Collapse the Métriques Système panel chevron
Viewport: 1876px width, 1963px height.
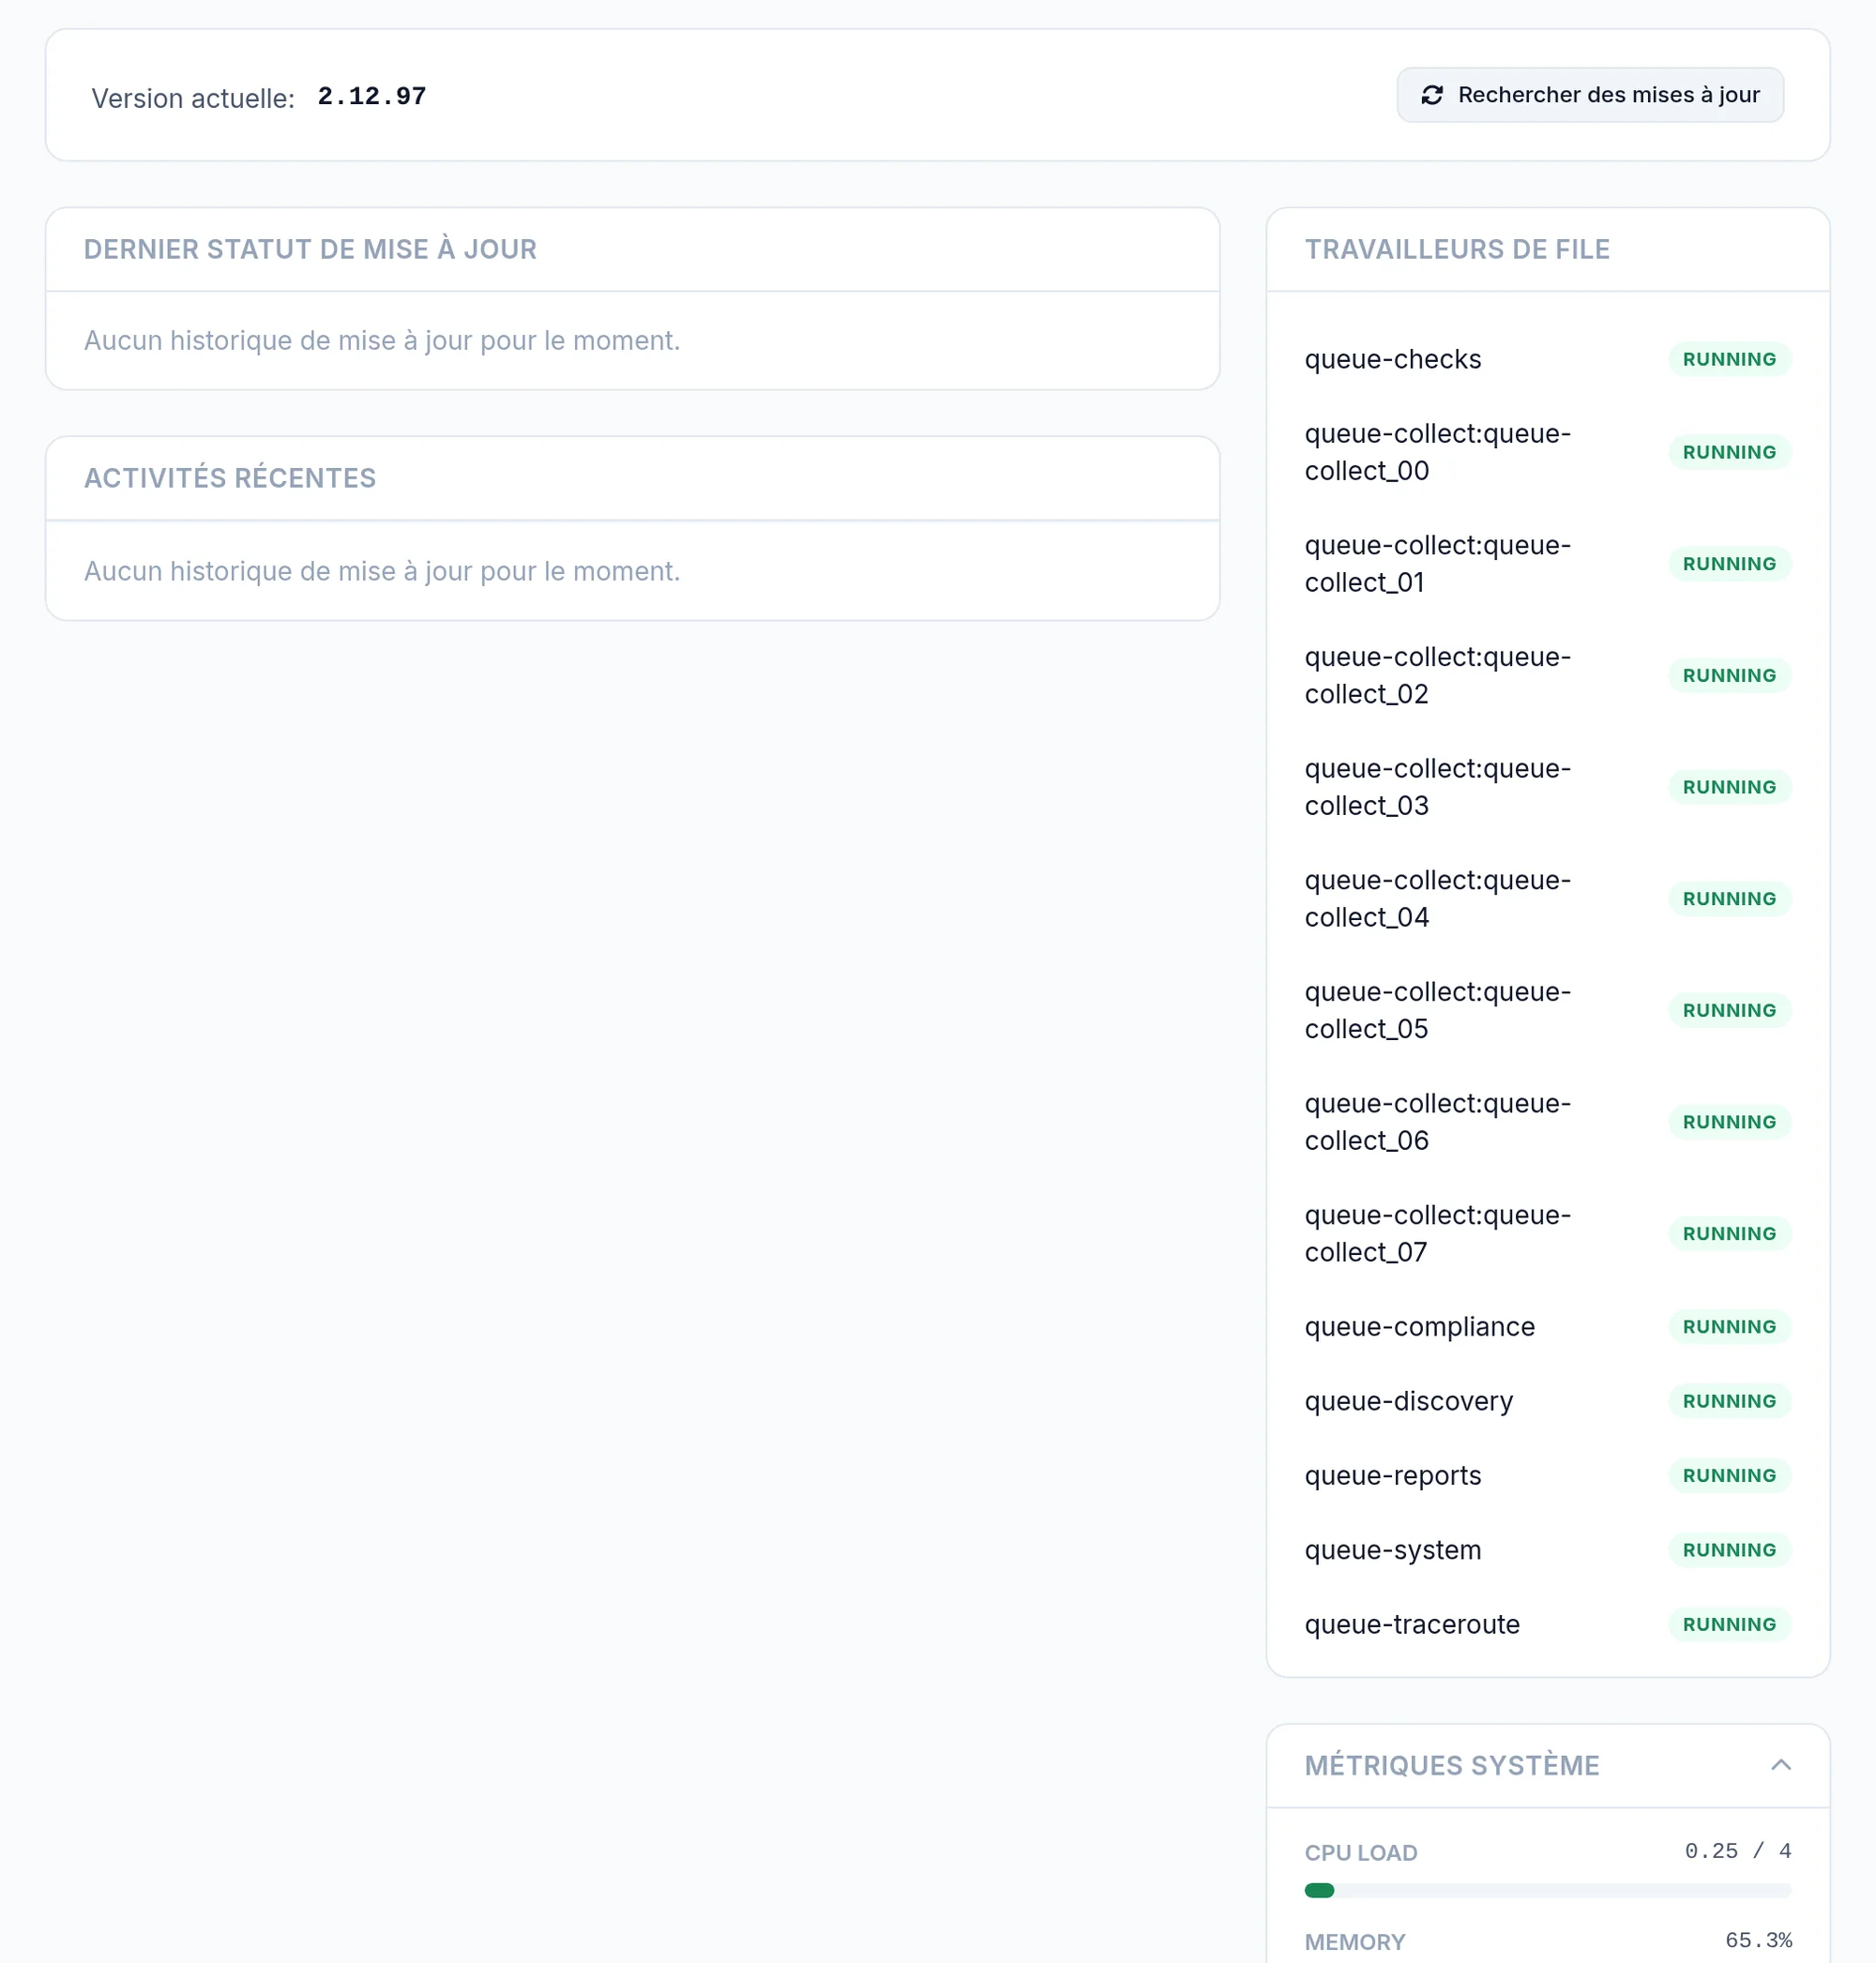(x=1781, y=1765)
